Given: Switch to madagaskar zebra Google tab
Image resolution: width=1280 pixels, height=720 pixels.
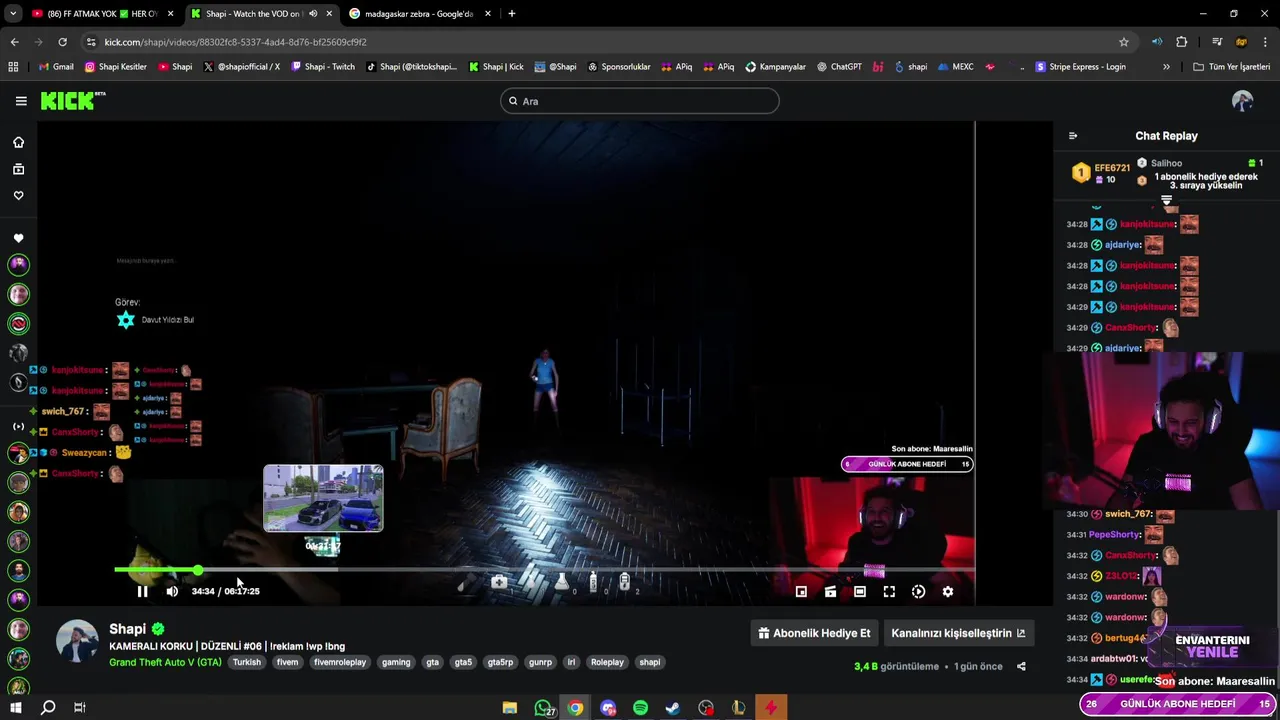Looking at the screenshot, I should tap(419, 14).
